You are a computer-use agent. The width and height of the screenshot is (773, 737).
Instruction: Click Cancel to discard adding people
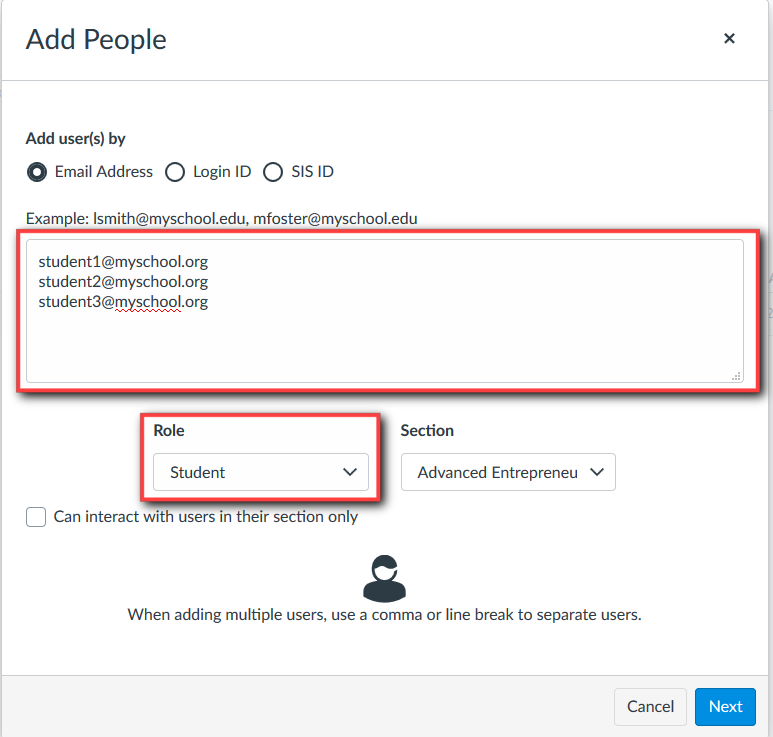click(650, 706)
